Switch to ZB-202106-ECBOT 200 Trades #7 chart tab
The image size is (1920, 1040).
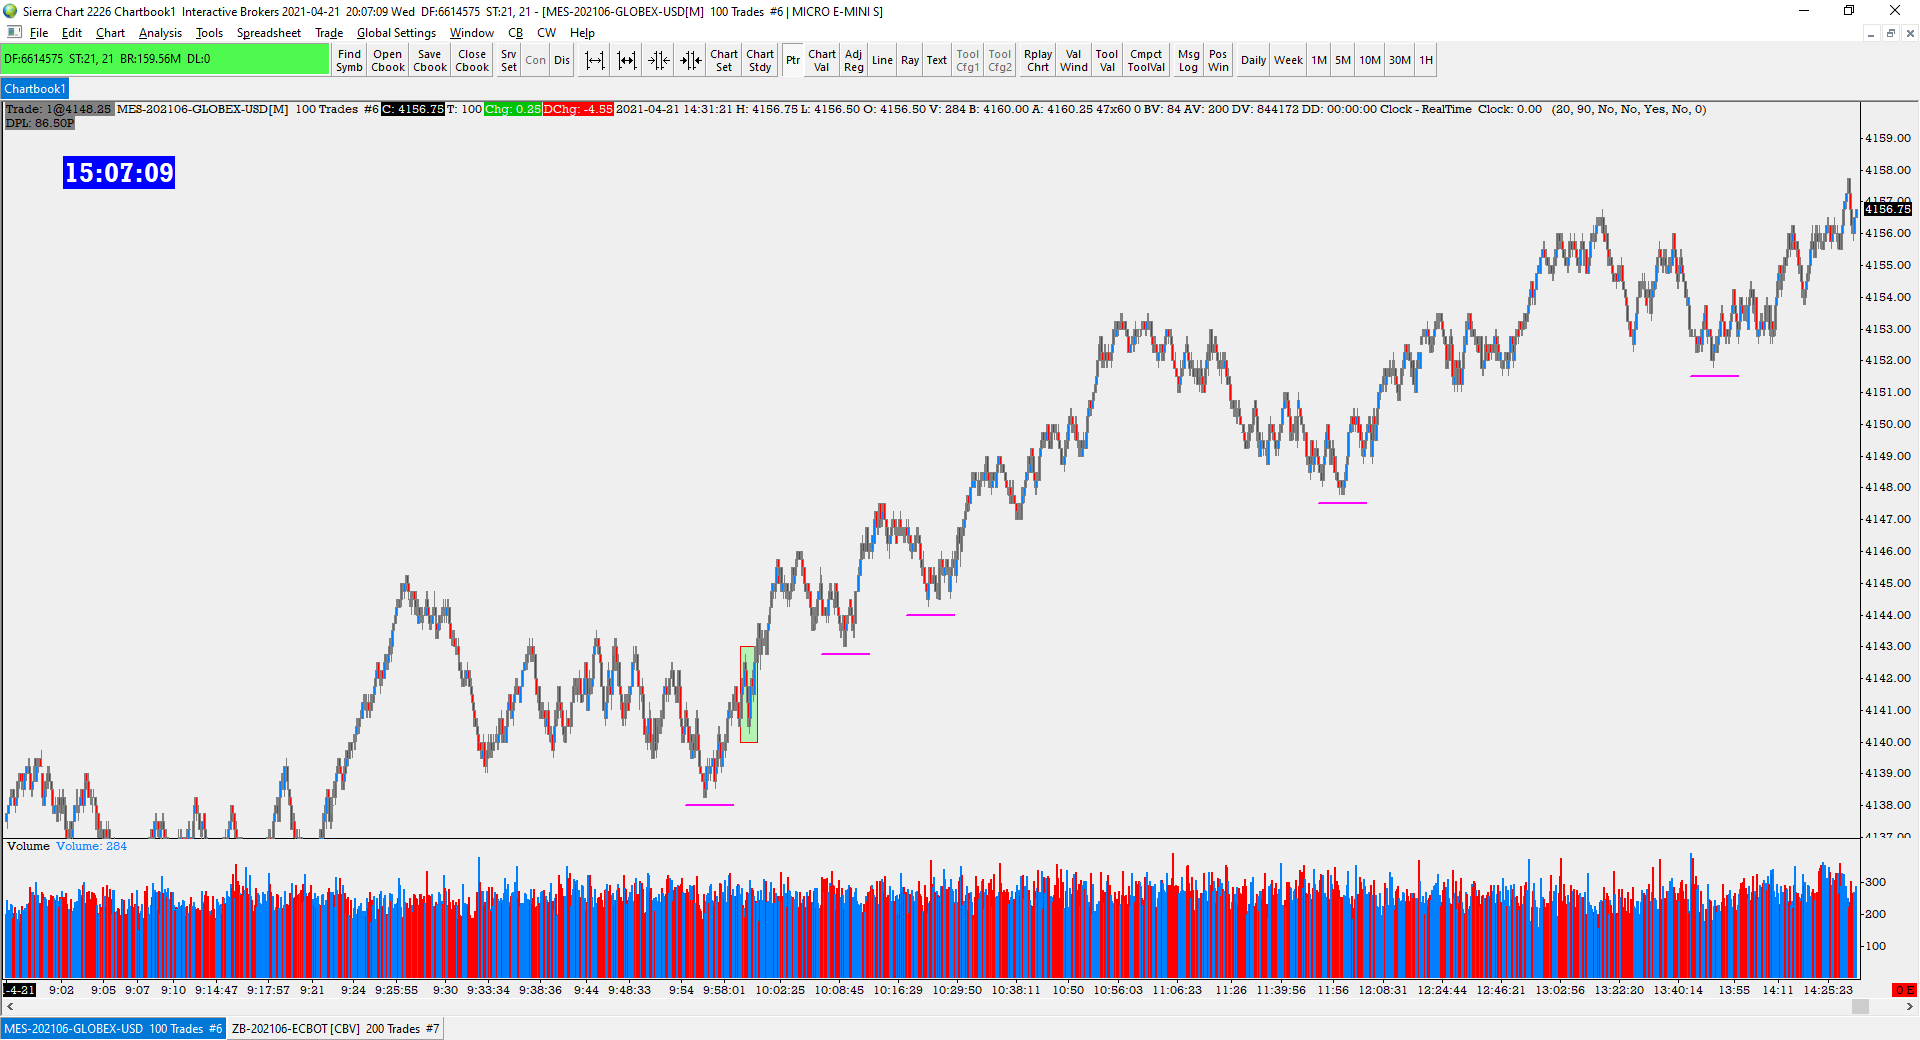coord(335,1028)
